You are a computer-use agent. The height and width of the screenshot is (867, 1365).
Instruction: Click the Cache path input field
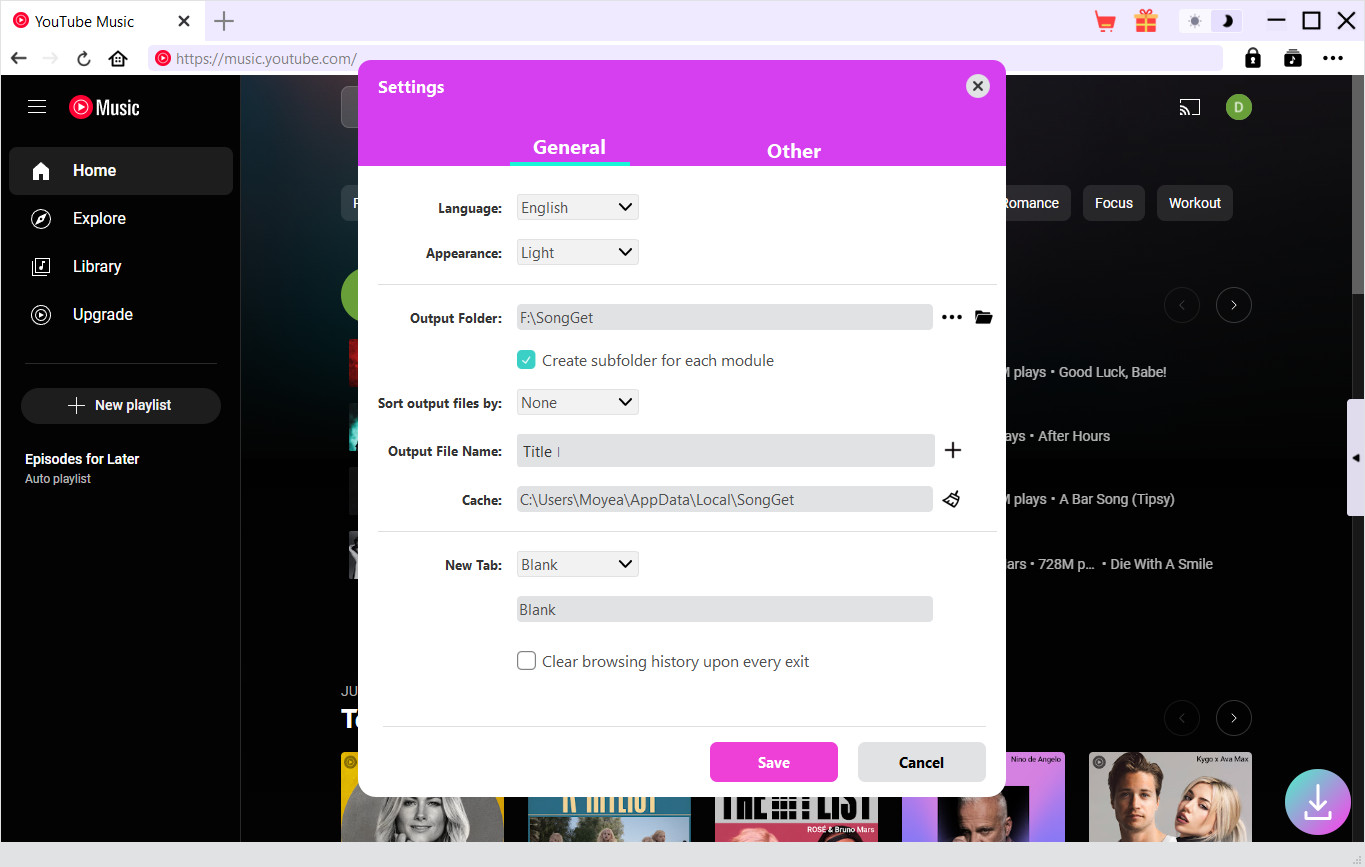(724, 499)
